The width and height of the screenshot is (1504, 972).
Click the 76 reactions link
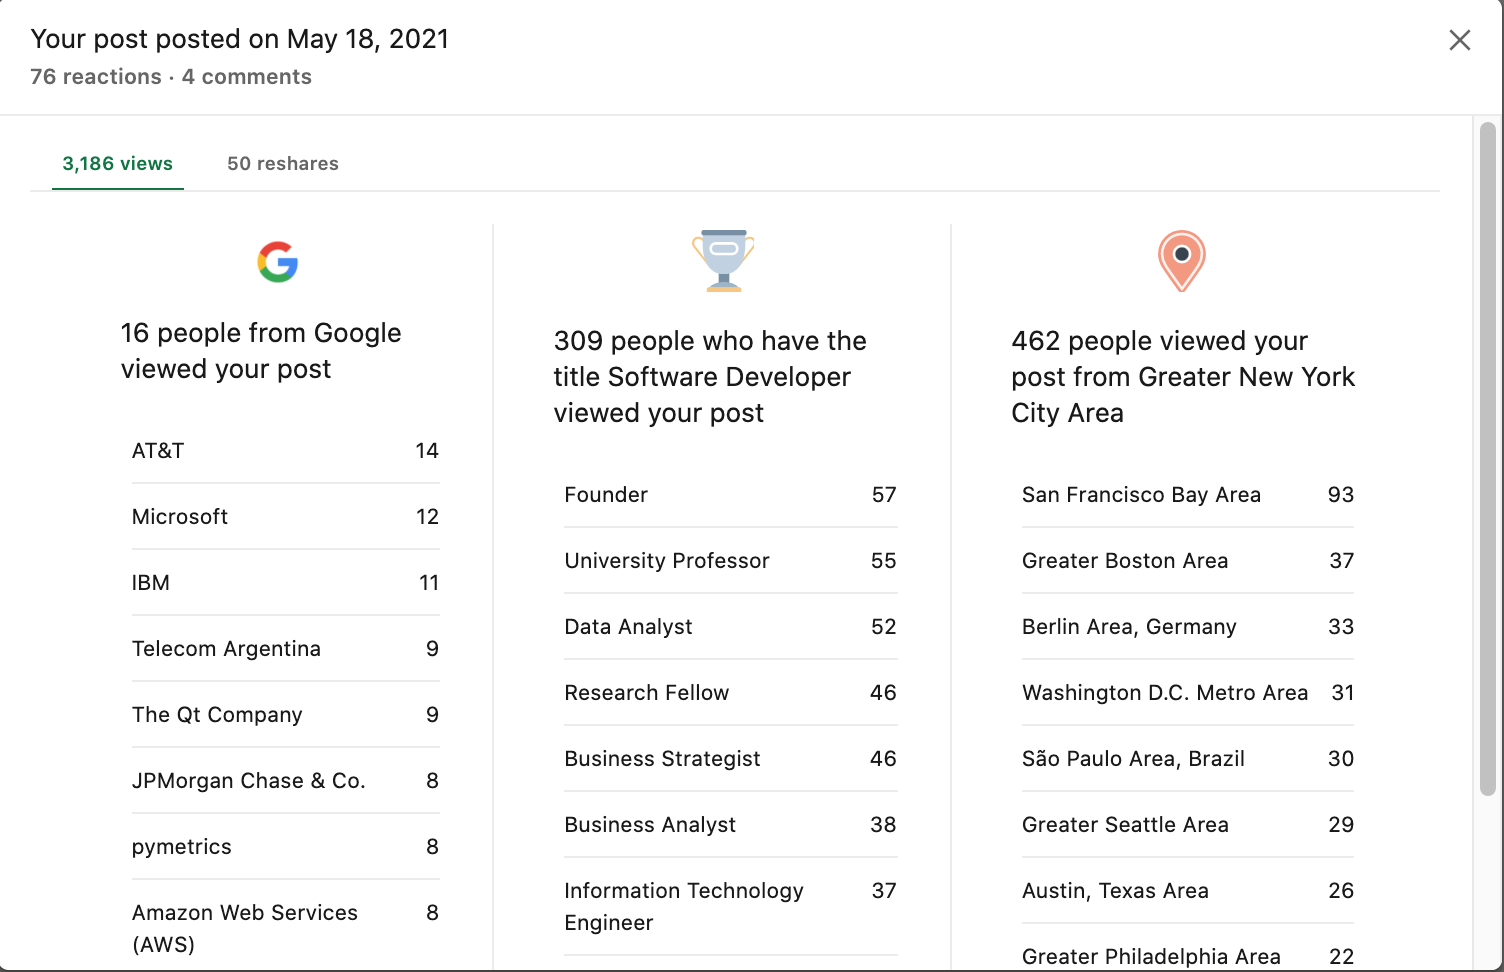pyautogui.click(x=96, y=77)
